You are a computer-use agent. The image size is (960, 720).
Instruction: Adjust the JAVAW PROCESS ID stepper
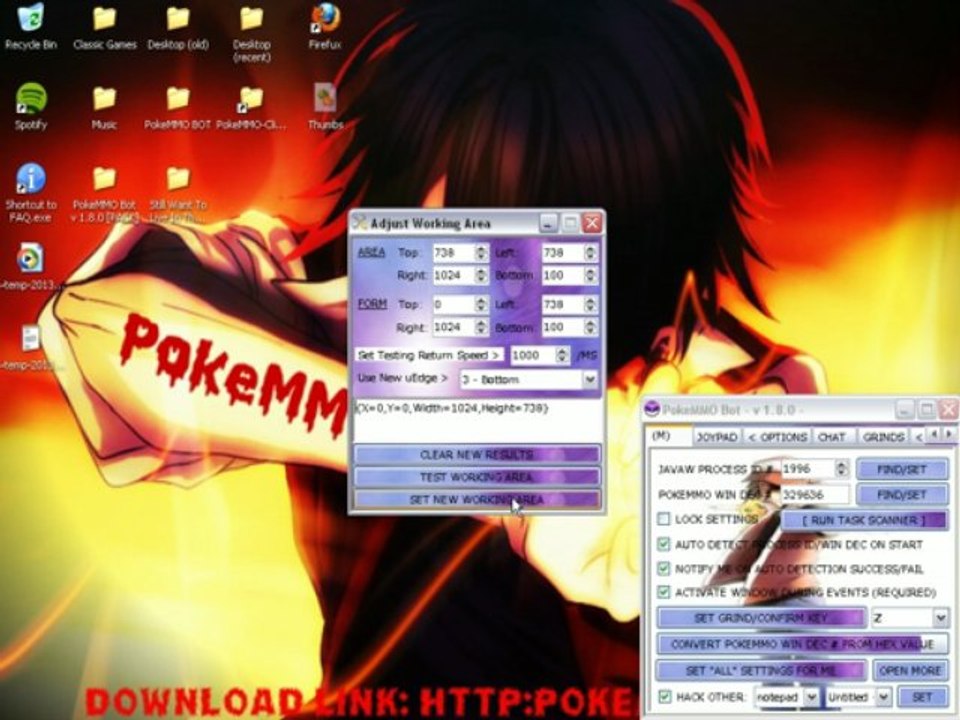coord(842,468)
